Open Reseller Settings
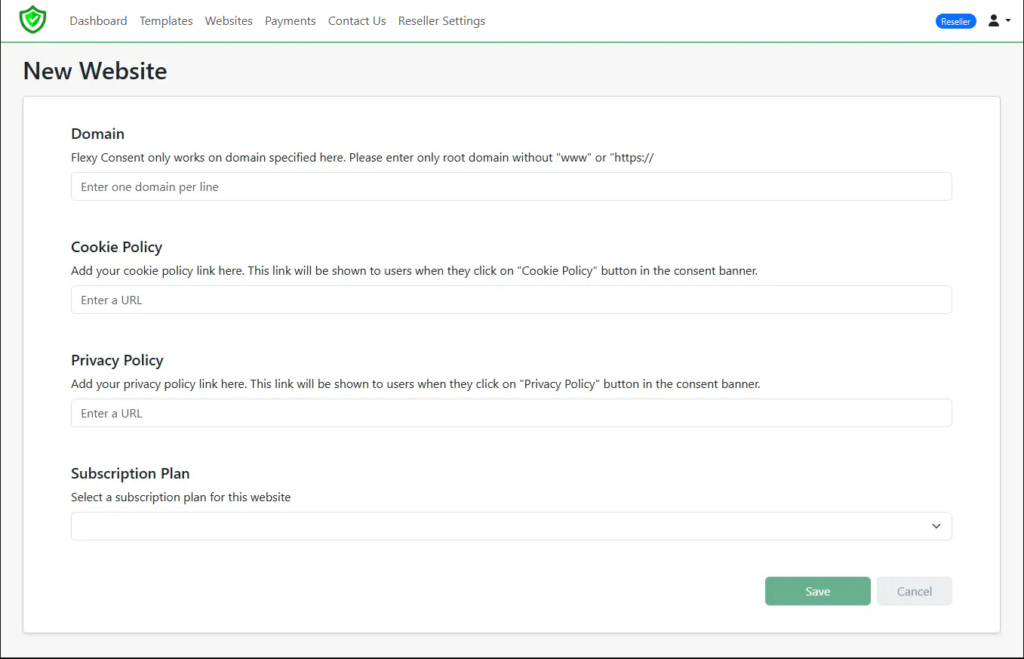The height and width of the screenshot is (659, 1024). 441,21
